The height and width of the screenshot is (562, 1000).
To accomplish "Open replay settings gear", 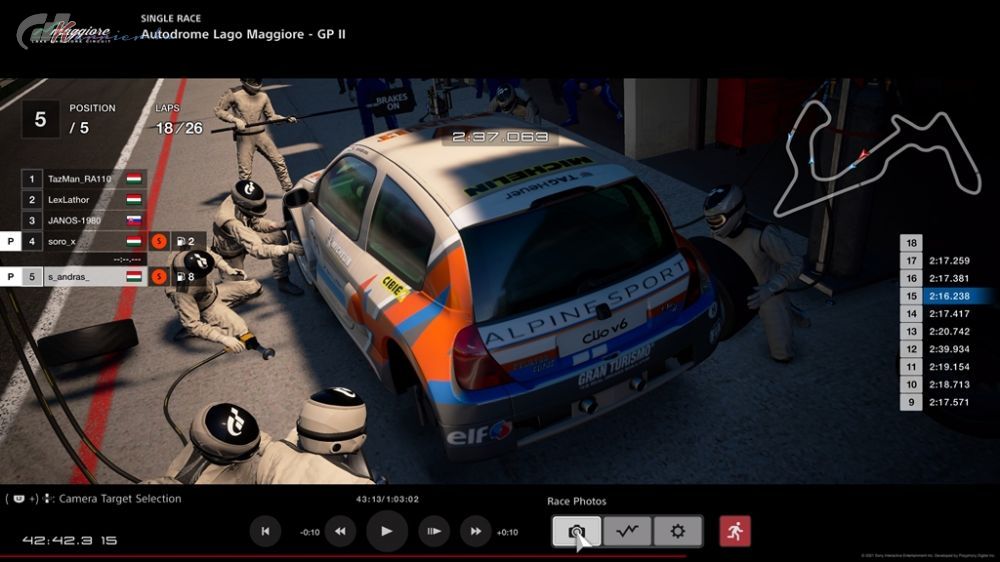I will tap(677, 531).
